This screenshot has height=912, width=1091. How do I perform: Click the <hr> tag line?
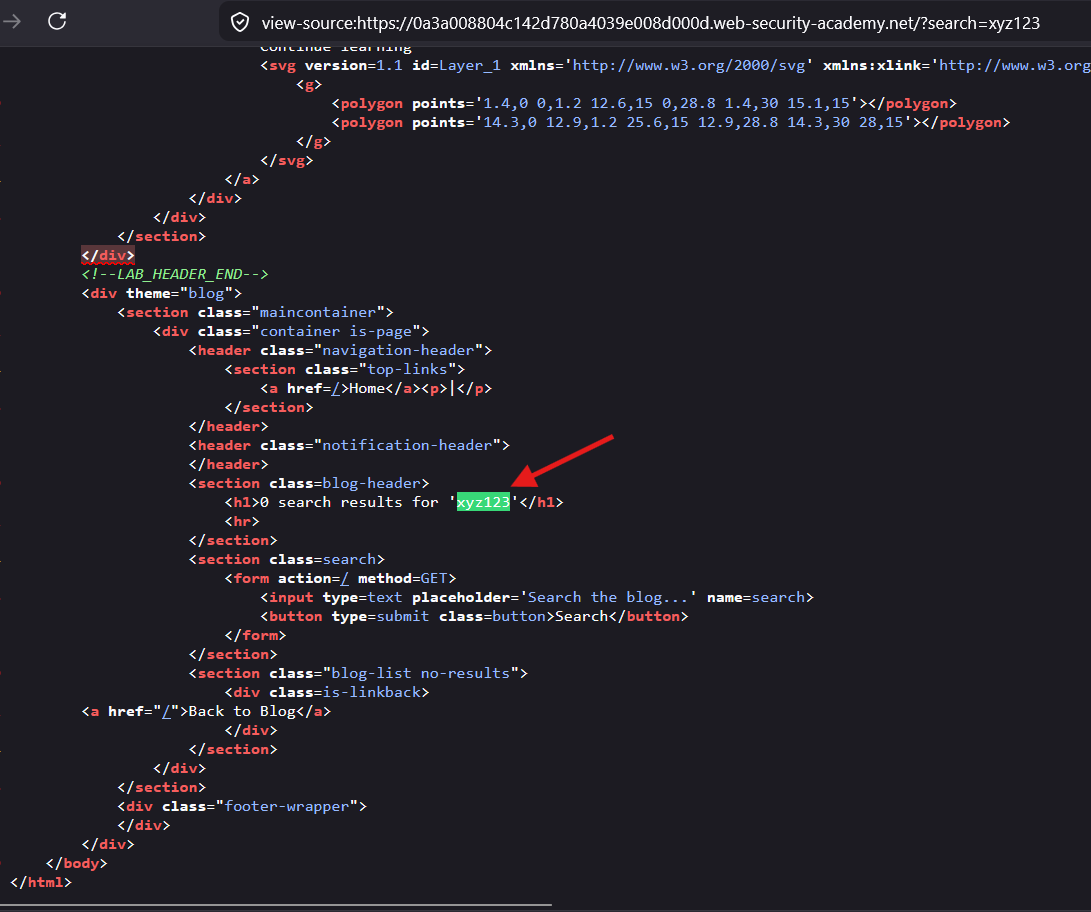[242, 522]
